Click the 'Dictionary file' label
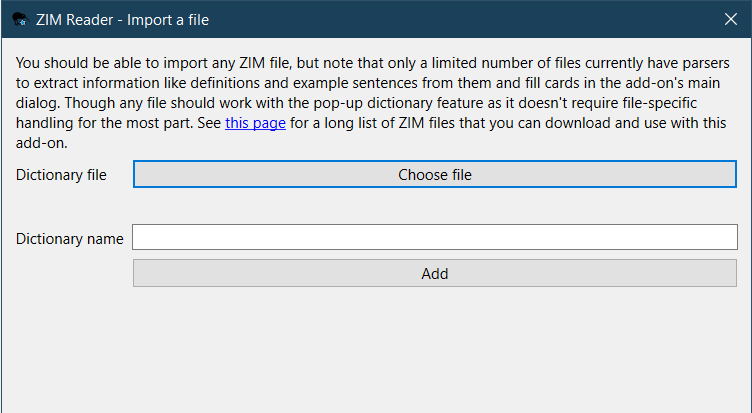 [61, 175]
